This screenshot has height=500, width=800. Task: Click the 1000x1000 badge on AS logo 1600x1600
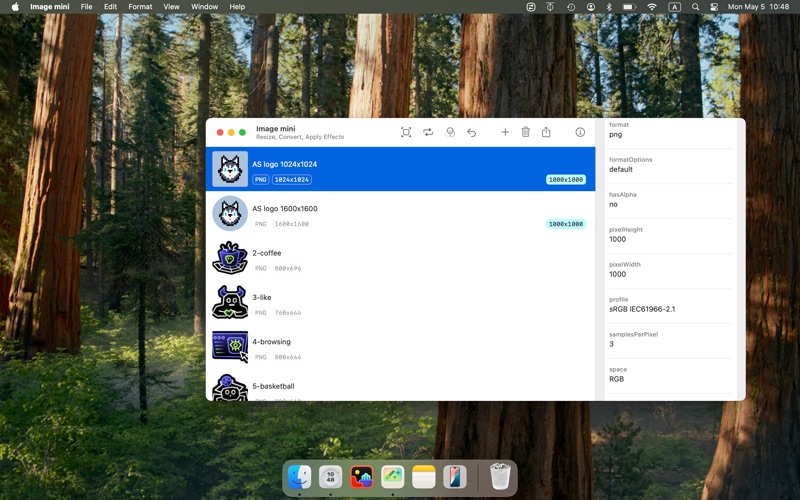click(566, 224)
